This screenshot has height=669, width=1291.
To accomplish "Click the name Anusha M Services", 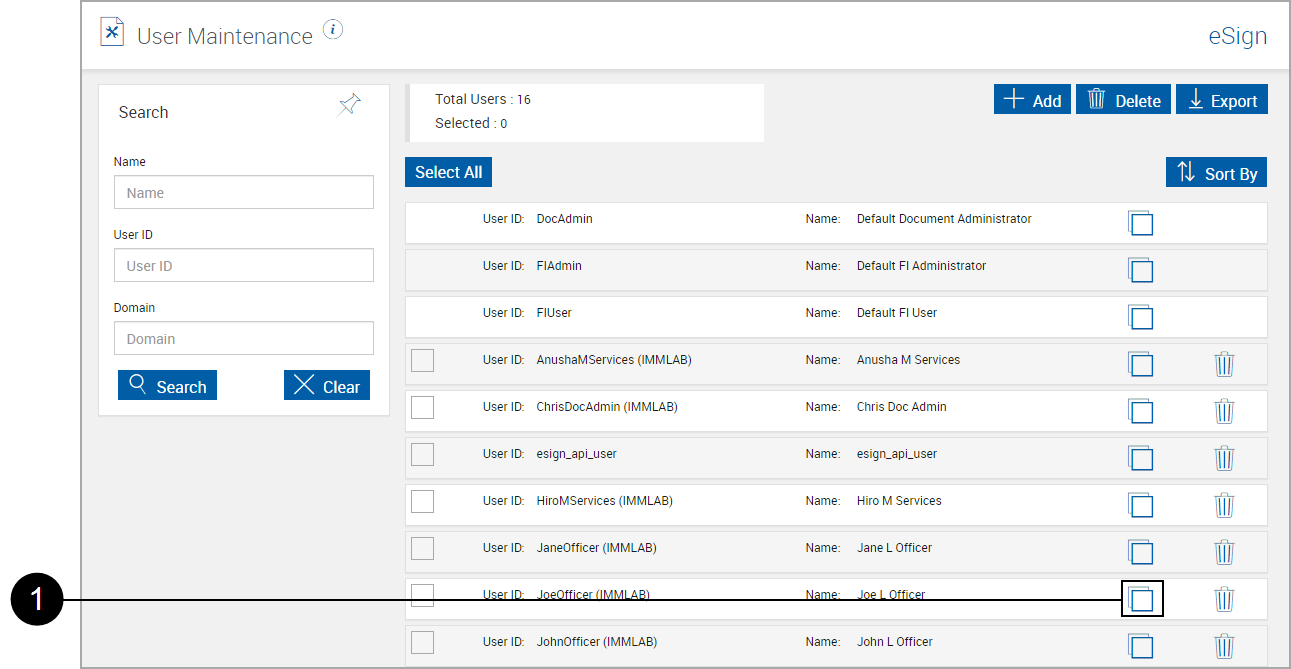I will point(908,359).
